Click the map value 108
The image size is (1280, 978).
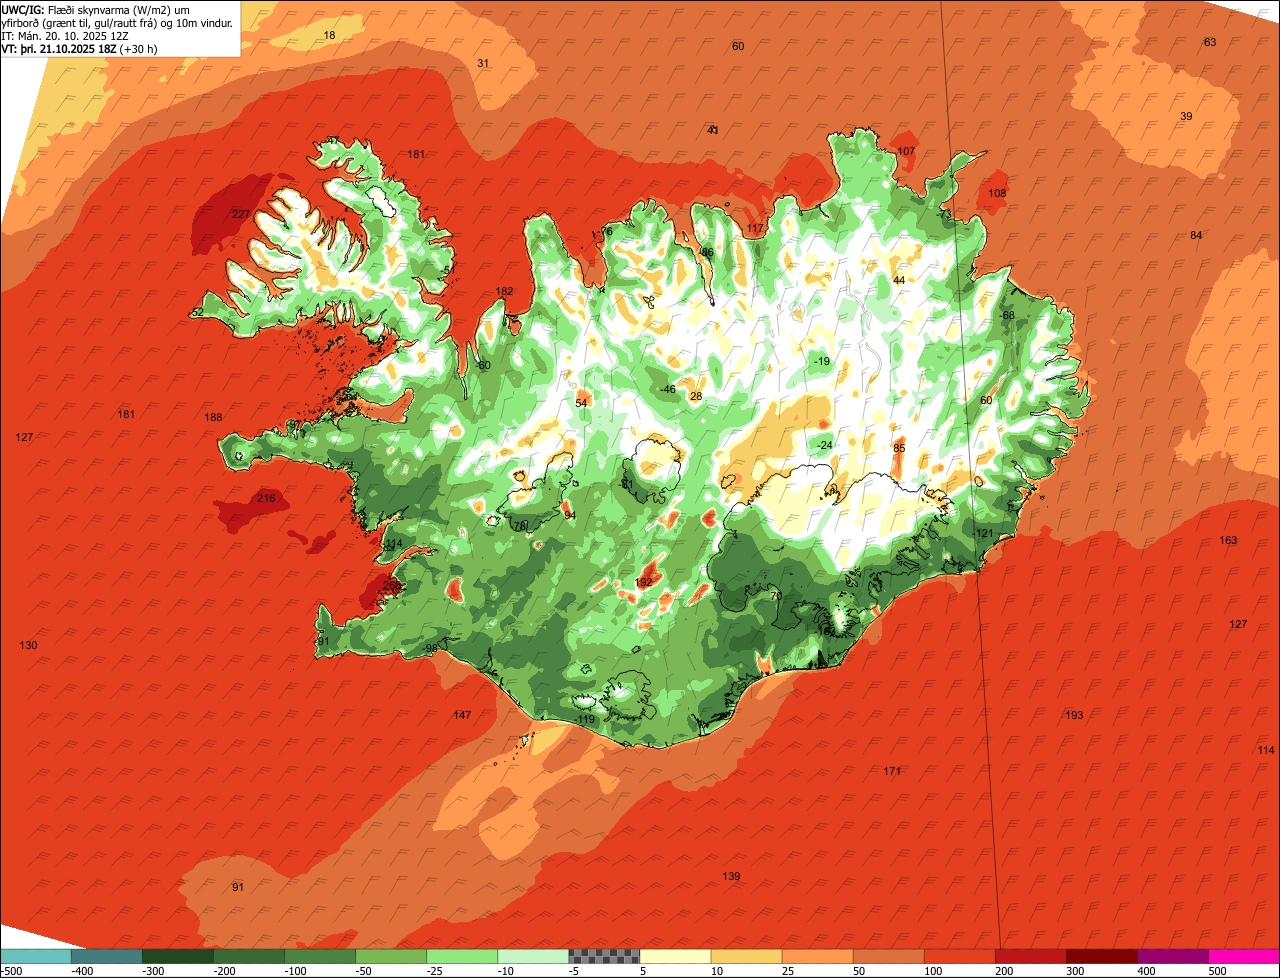(x=997, y=193)
